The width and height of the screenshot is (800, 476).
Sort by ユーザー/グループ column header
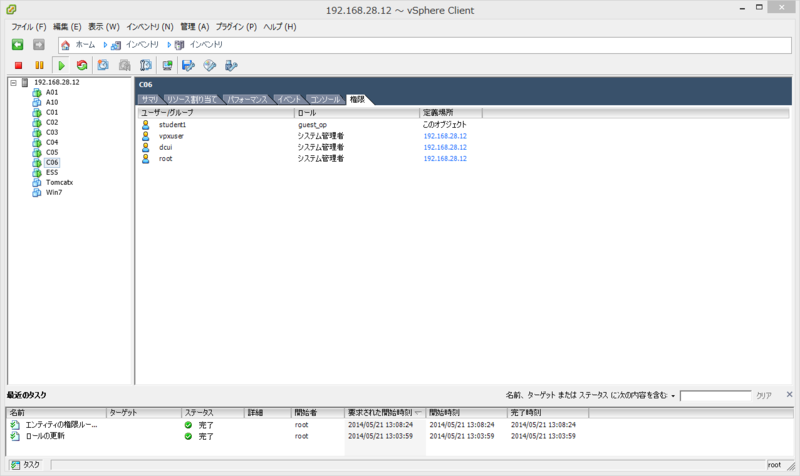tap(216, 113)
